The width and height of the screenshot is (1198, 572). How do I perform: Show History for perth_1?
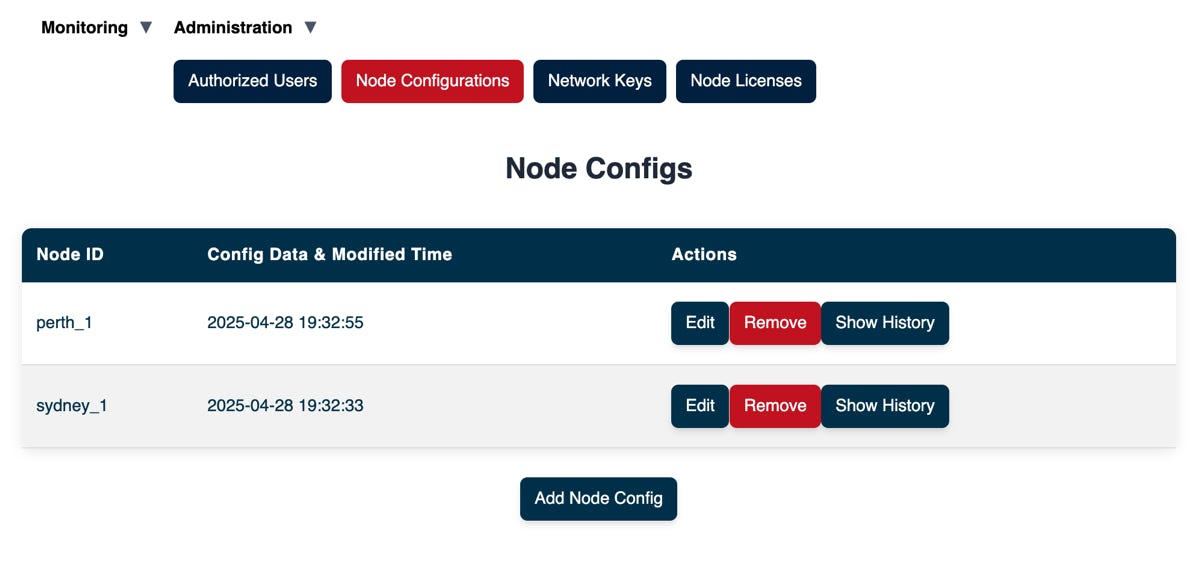click(885, 323)
